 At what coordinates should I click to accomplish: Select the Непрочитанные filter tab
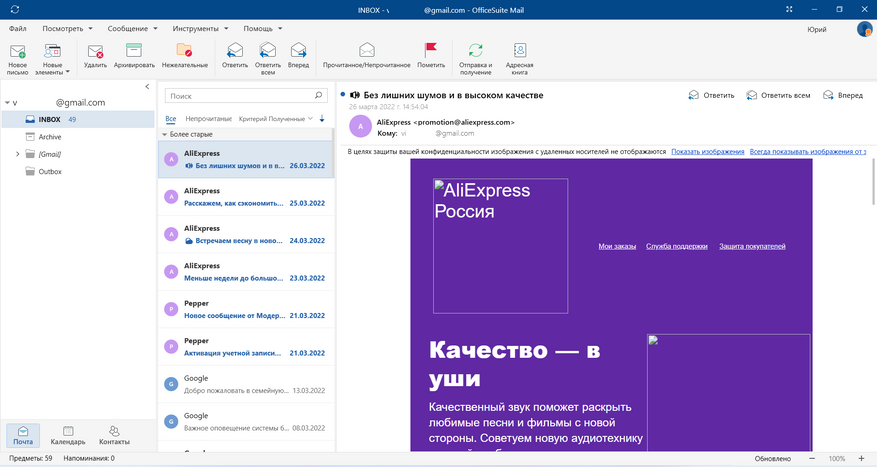[x=209, y=119]
